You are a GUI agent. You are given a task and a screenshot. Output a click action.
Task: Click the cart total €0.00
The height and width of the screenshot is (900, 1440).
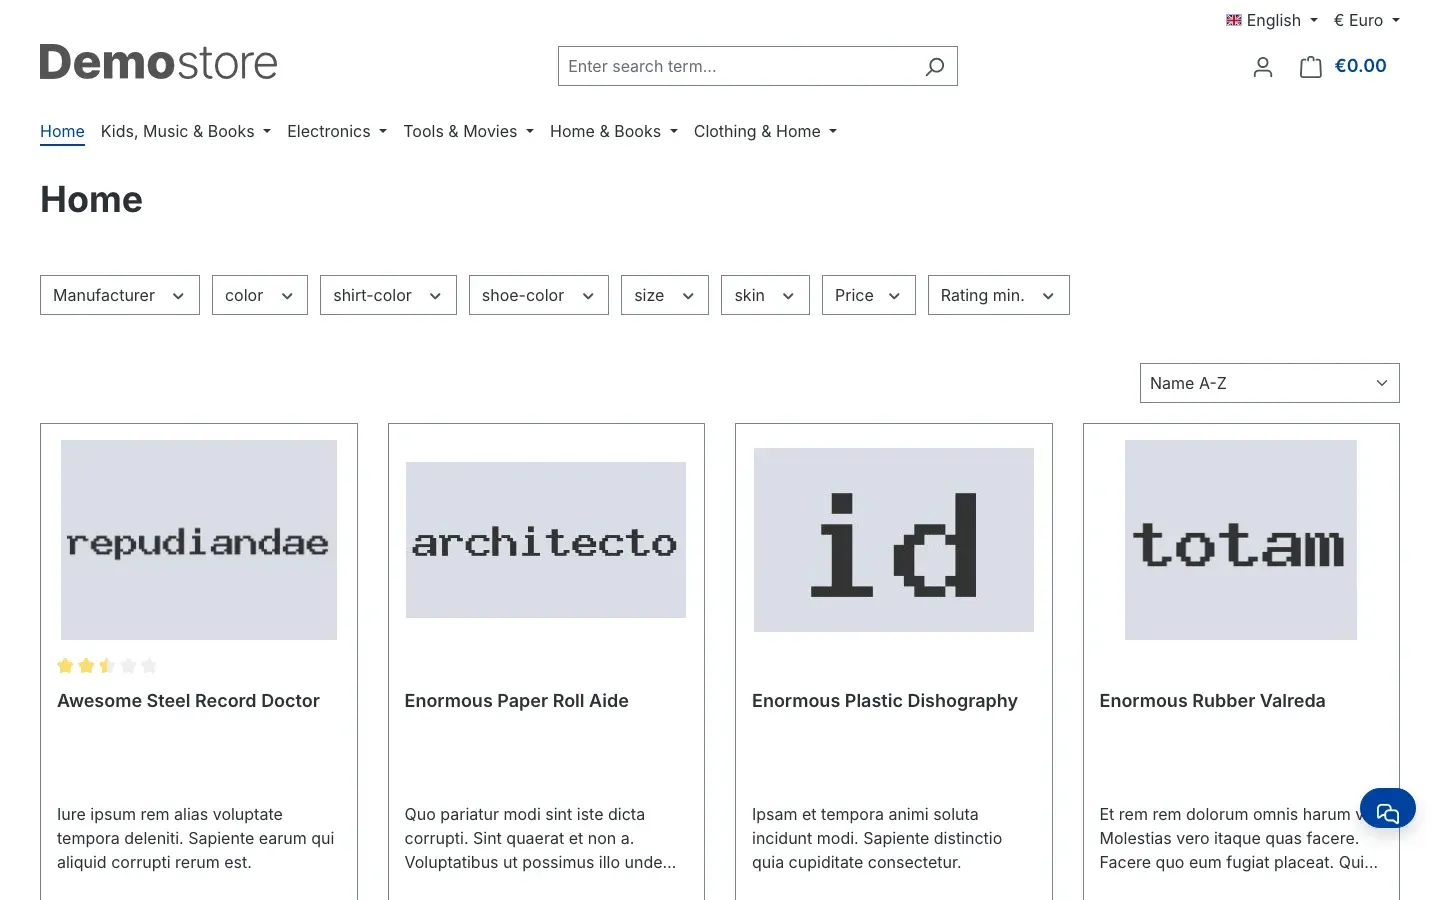[x=1361, y=66]
